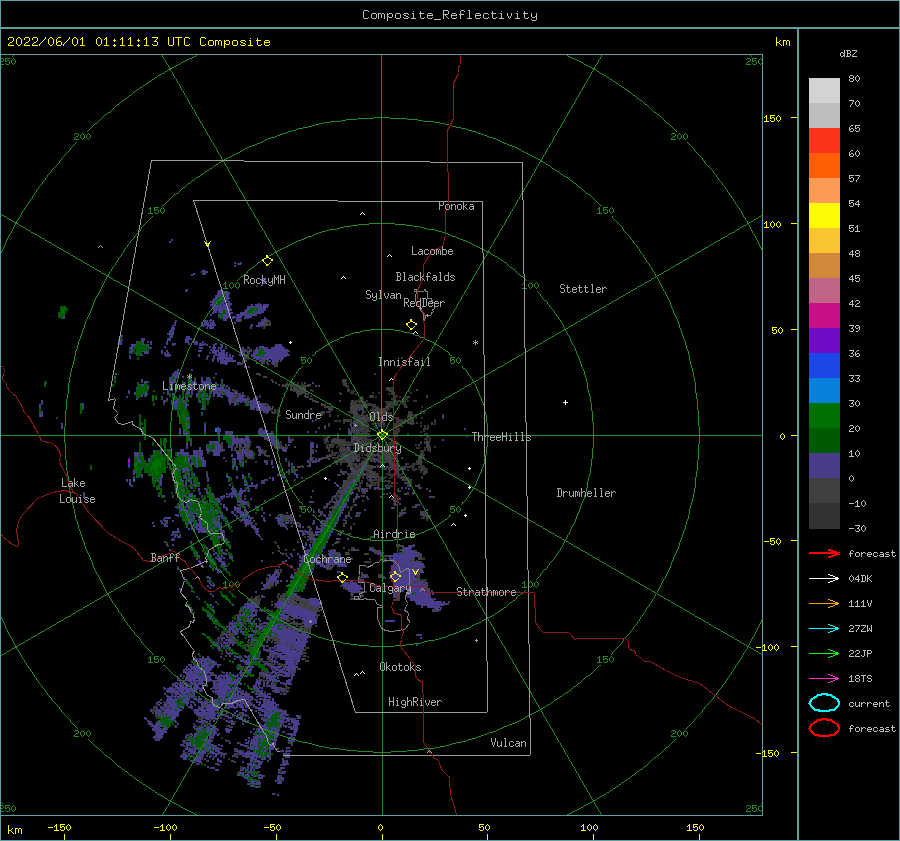The image size is (900, 841).
Task: Select the orange 60 dBZ color band
Action: (x=824, y=165)
